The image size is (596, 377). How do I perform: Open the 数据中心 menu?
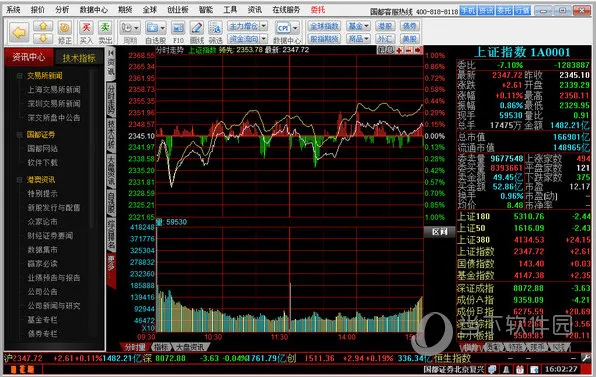(x=94, y=10)
